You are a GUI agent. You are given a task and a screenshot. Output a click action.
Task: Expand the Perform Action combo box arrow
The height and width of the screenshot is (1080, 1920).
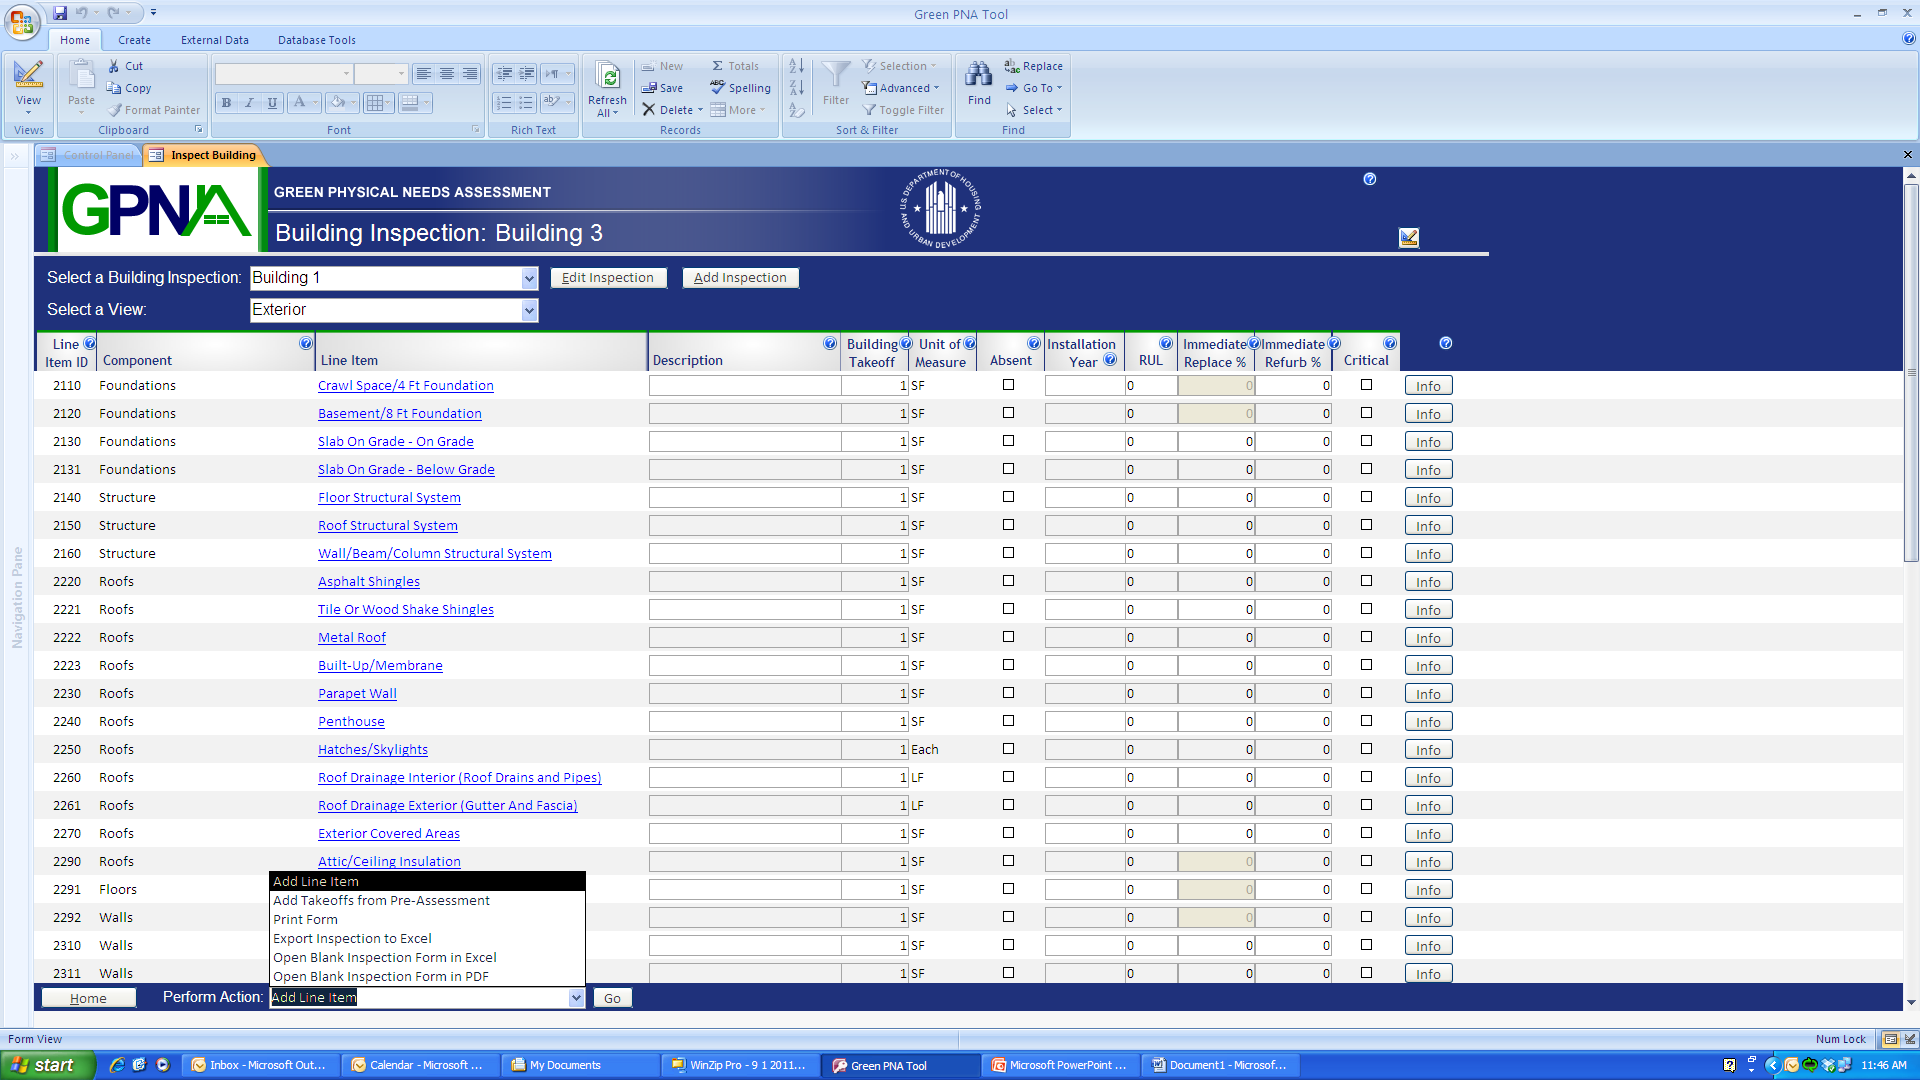[576, 998]
